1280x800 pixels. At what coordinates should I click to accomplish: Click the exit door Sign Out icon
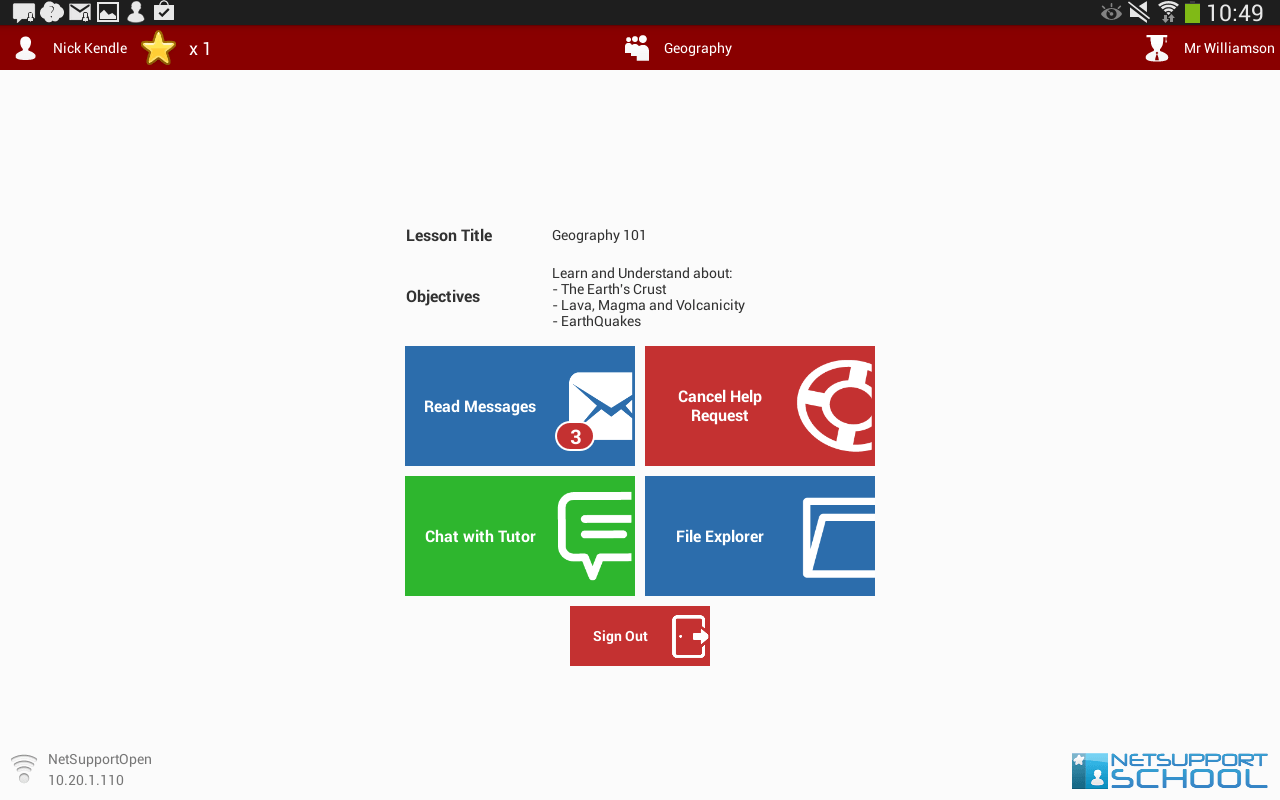(x=690, y=636)
